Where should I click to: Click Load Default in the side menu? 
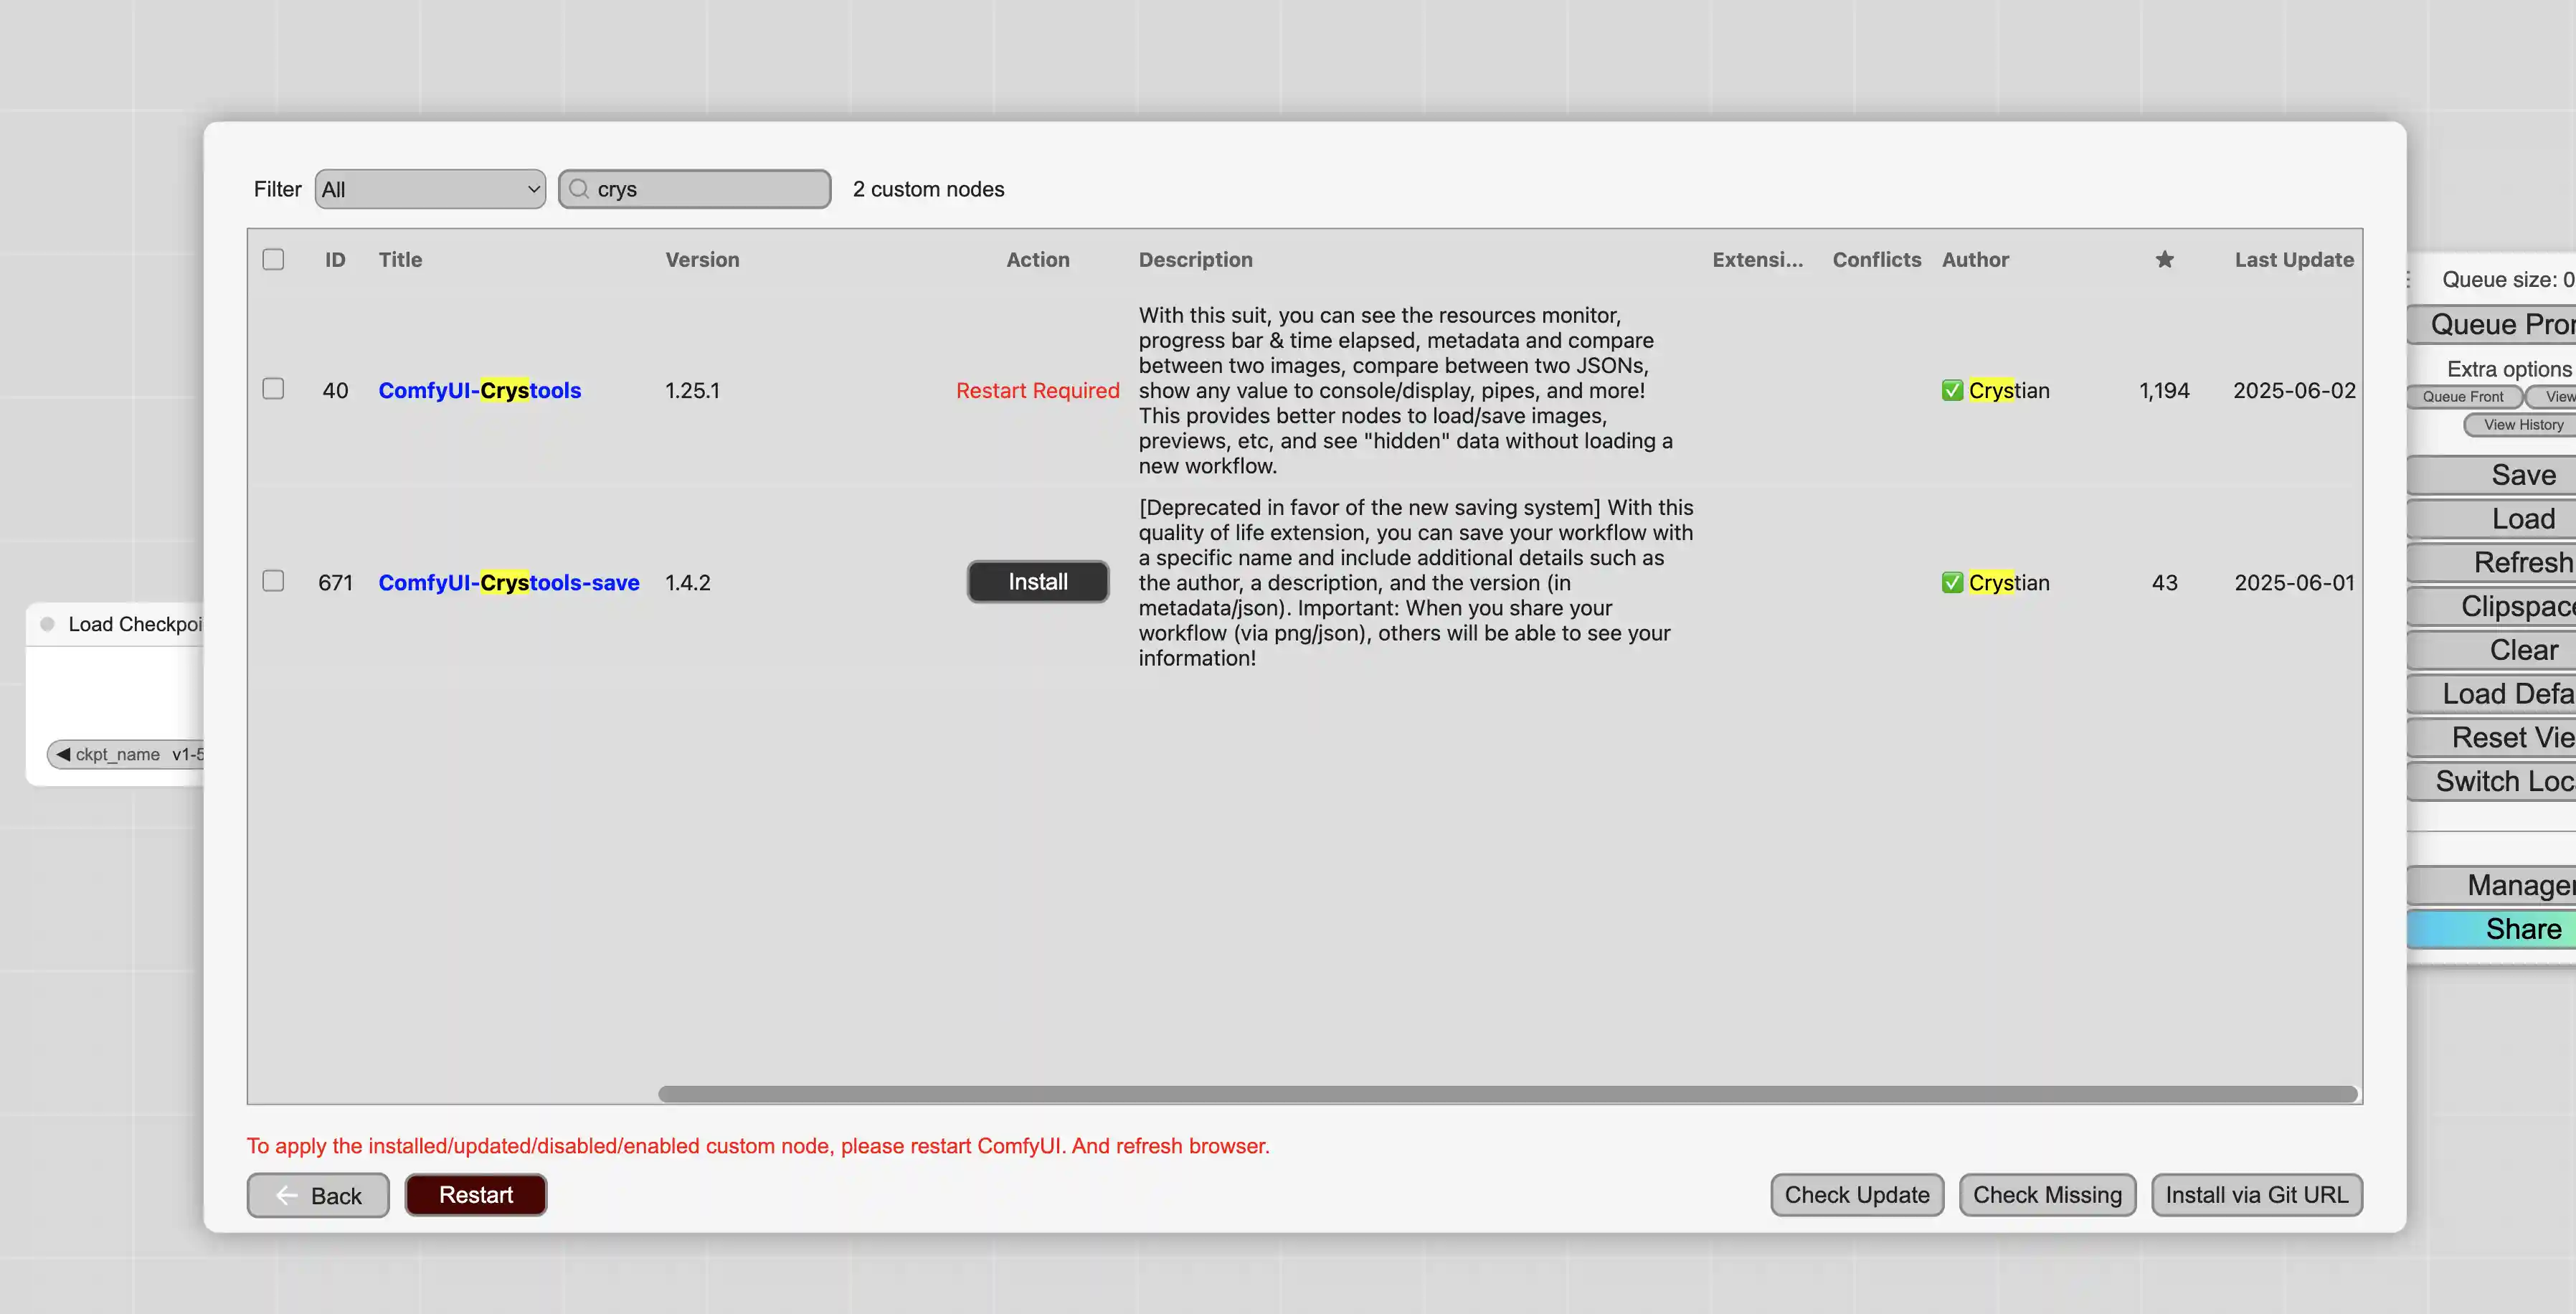pyautogui.click(x=2492, y=693)
